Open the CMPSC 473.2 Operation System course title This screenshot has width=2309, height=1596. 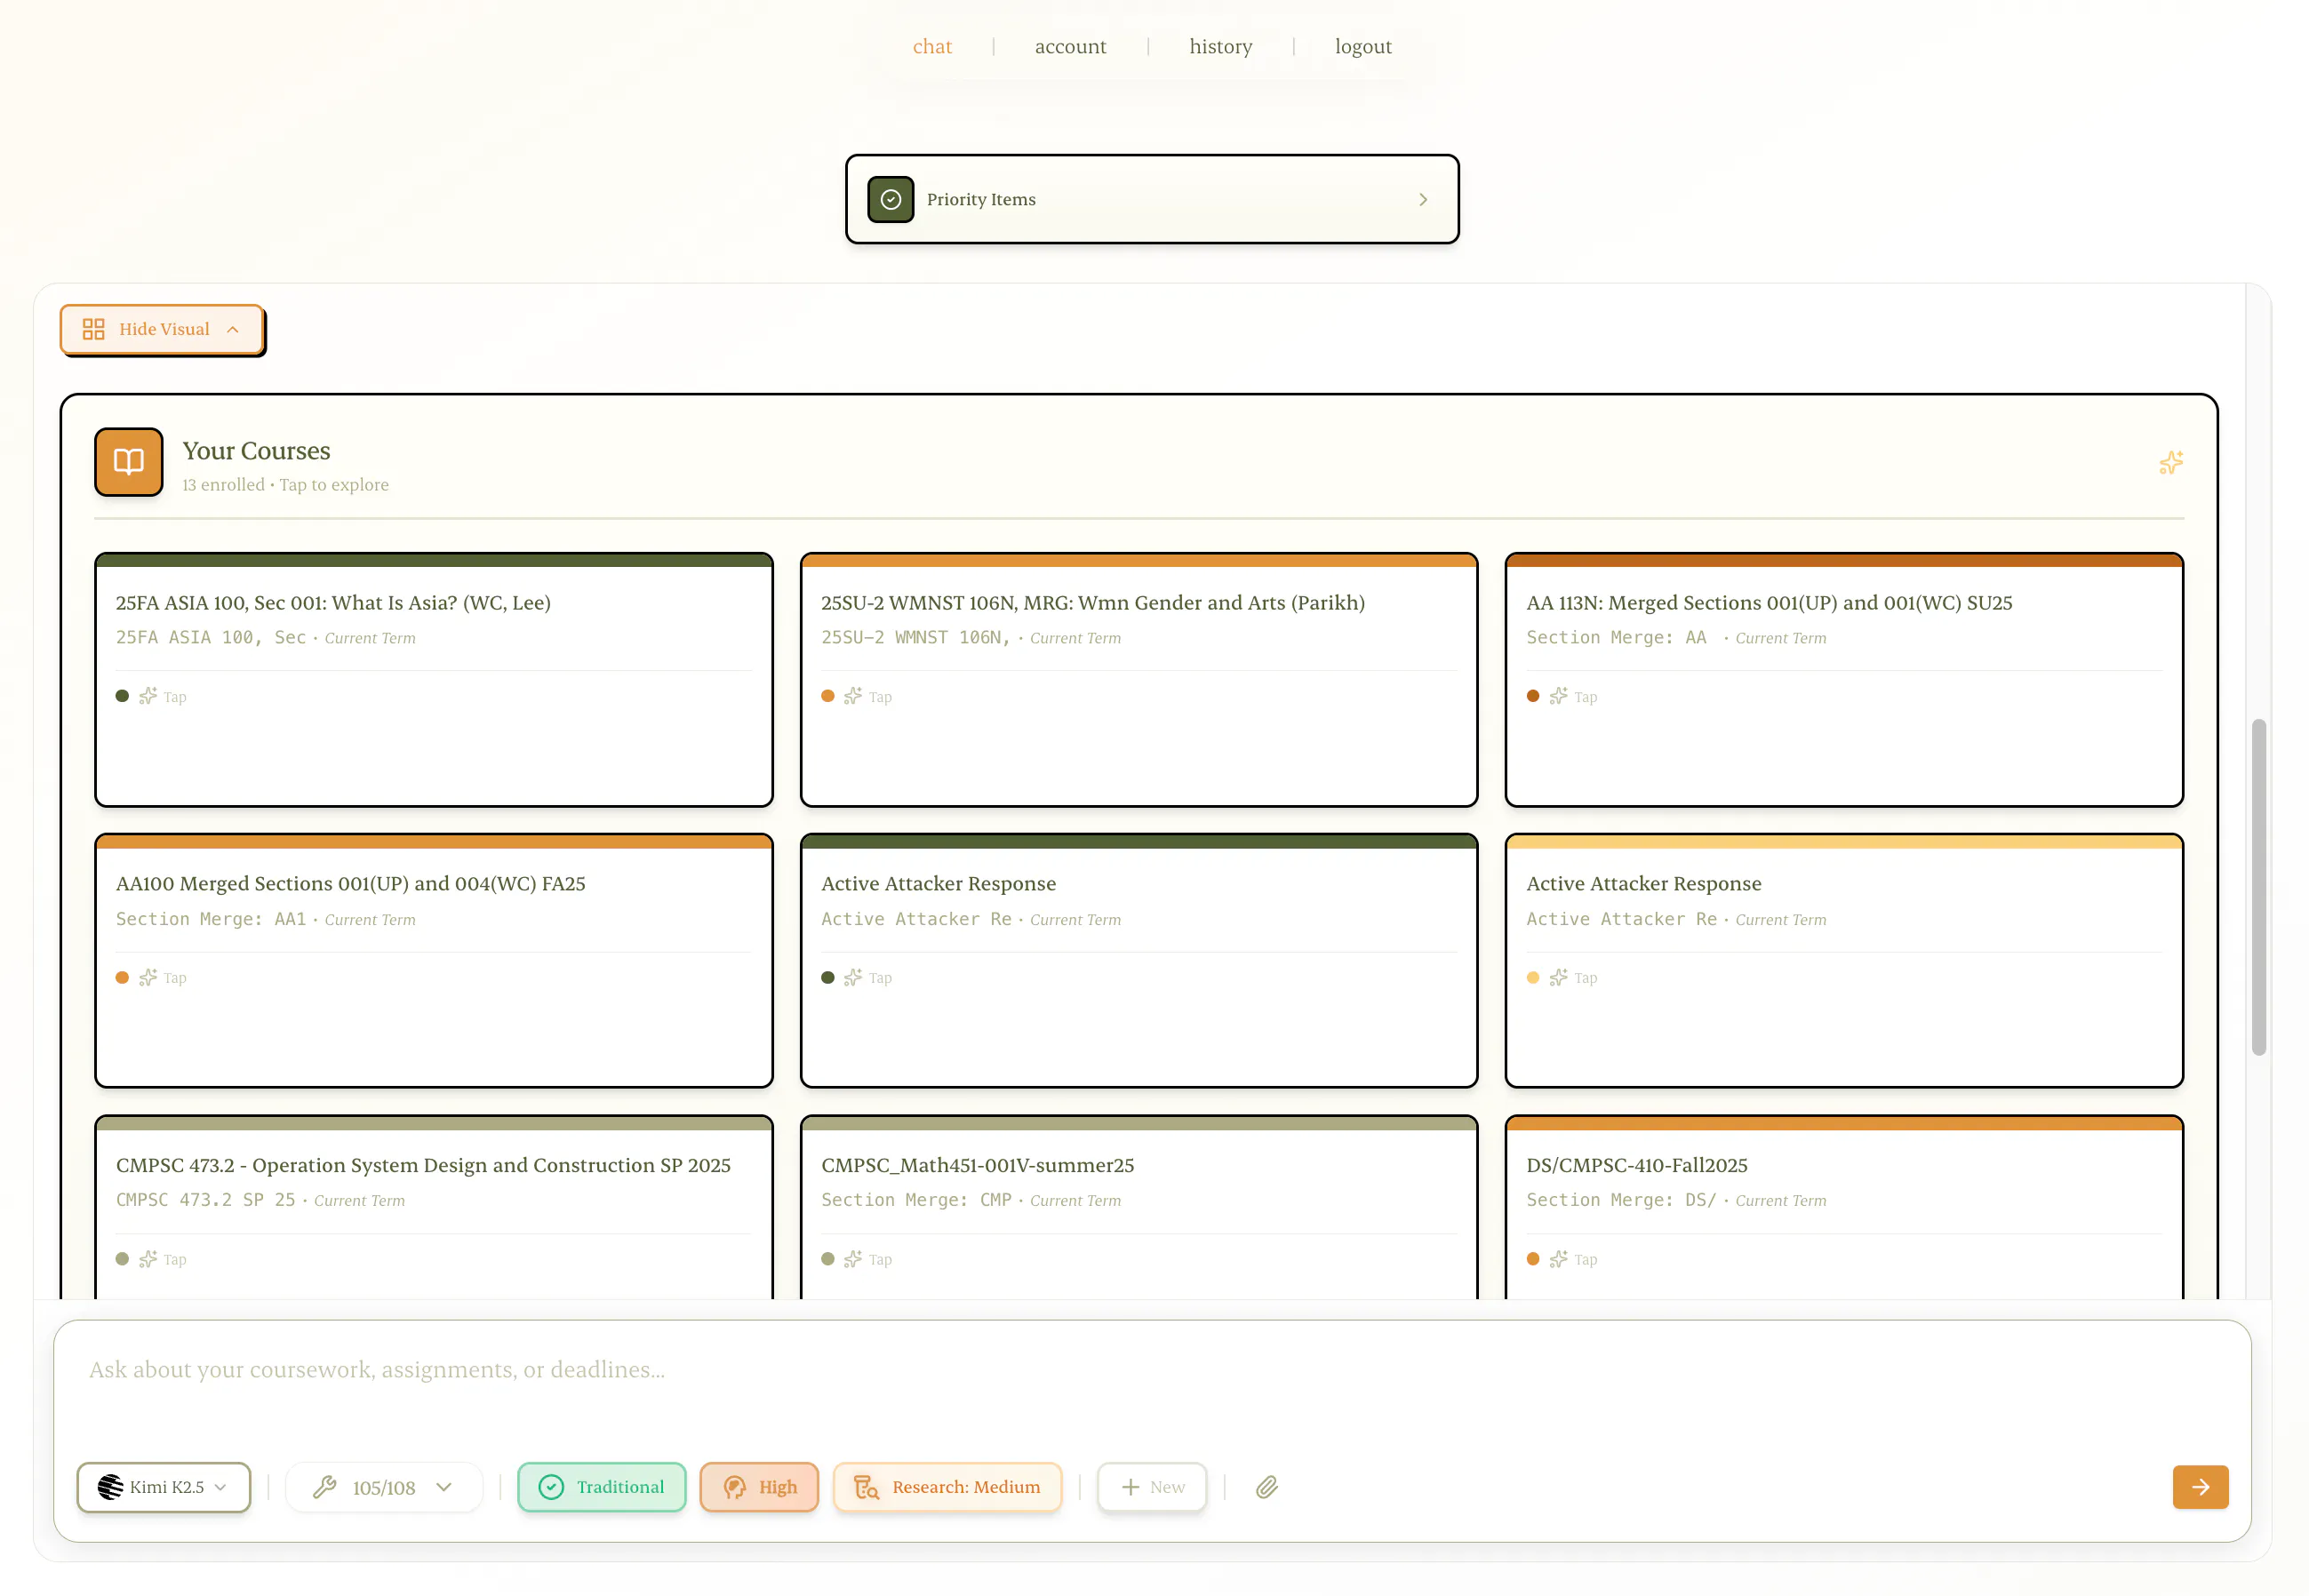pos(423,1165)
